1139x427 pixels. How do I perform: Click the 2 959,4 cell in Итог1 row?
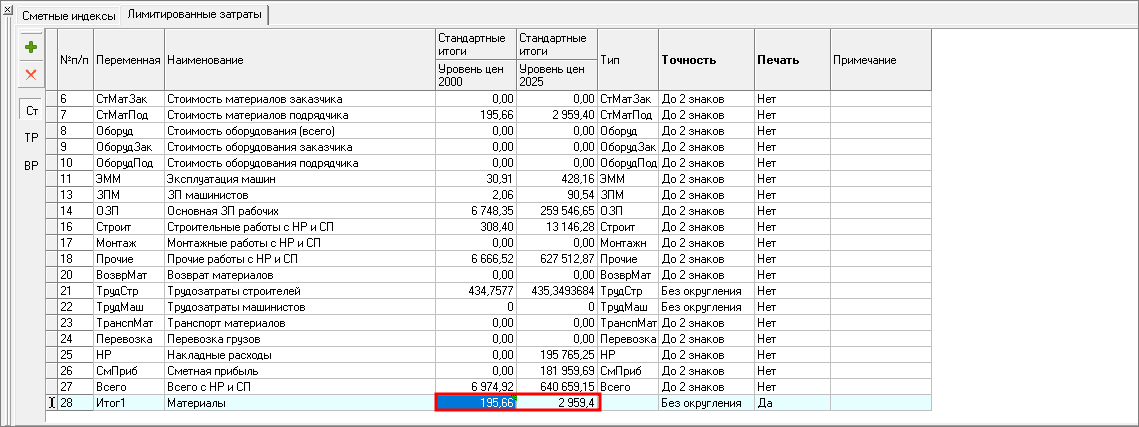click(x=557, y=402)
